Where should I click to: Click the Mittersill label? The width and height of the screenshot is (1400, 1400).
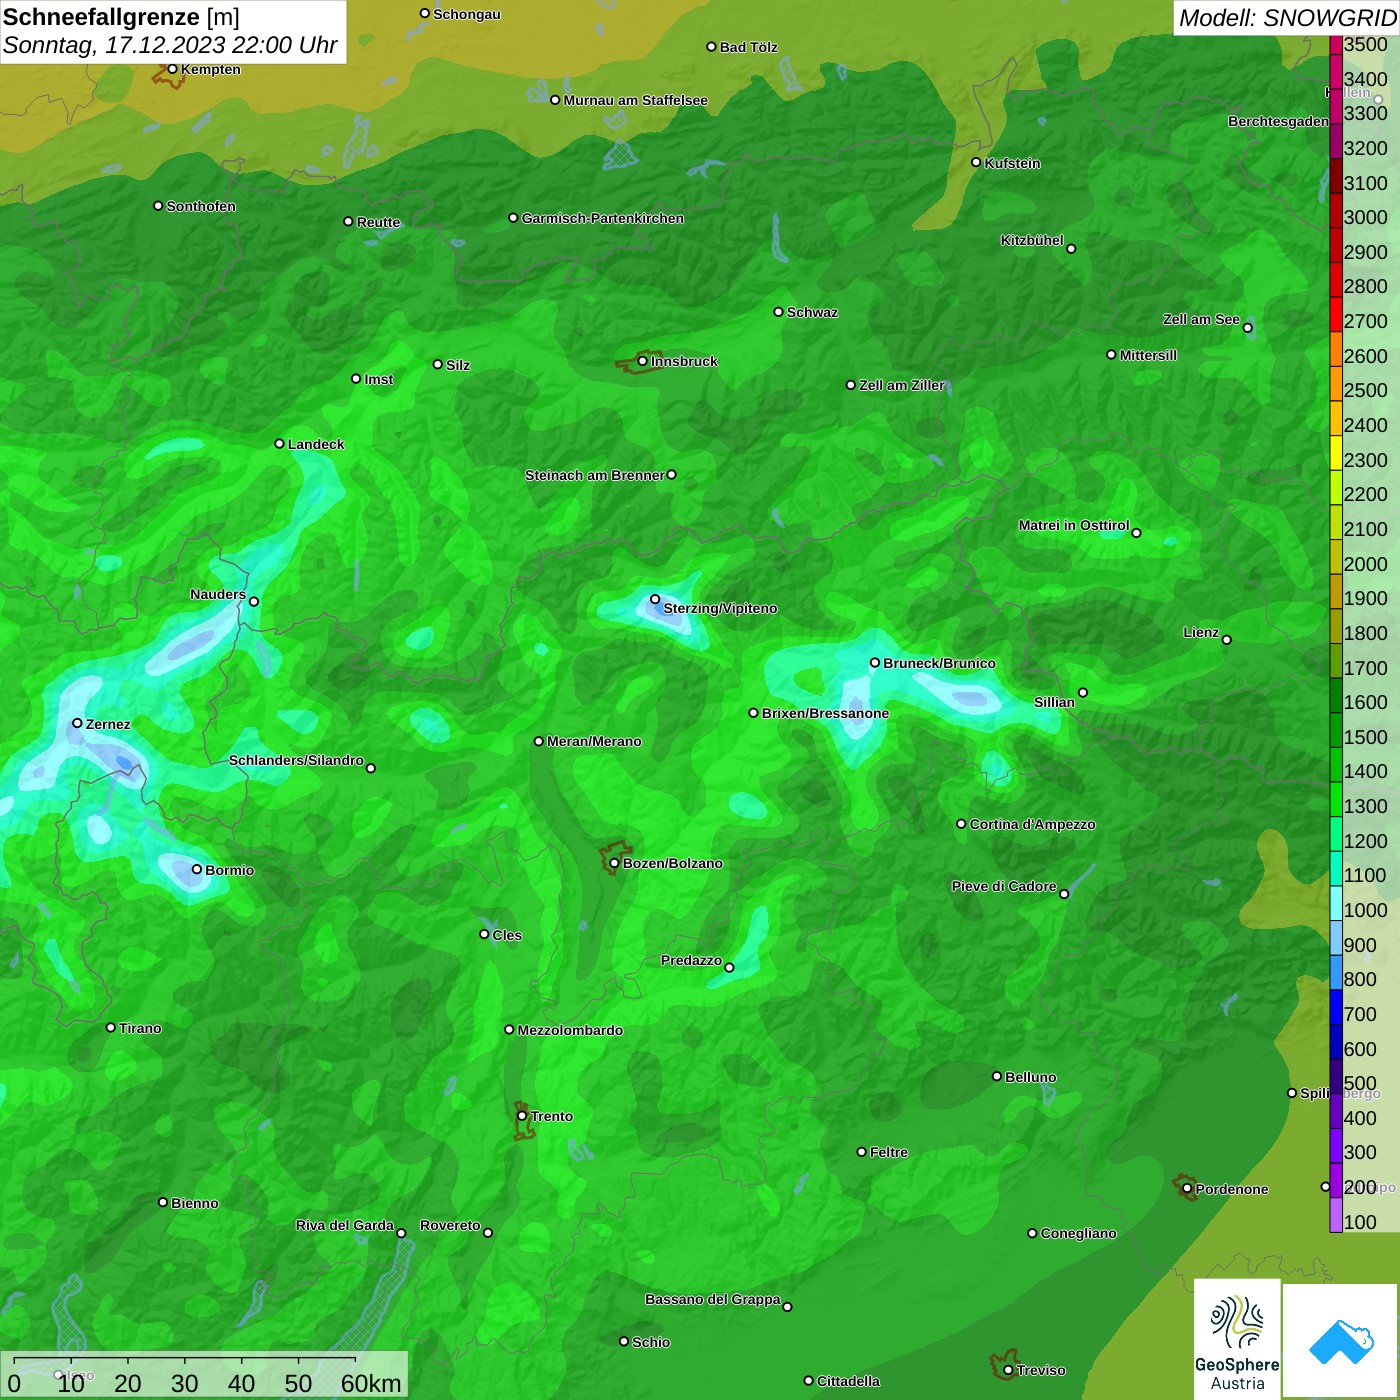(x=1148, y=355)
